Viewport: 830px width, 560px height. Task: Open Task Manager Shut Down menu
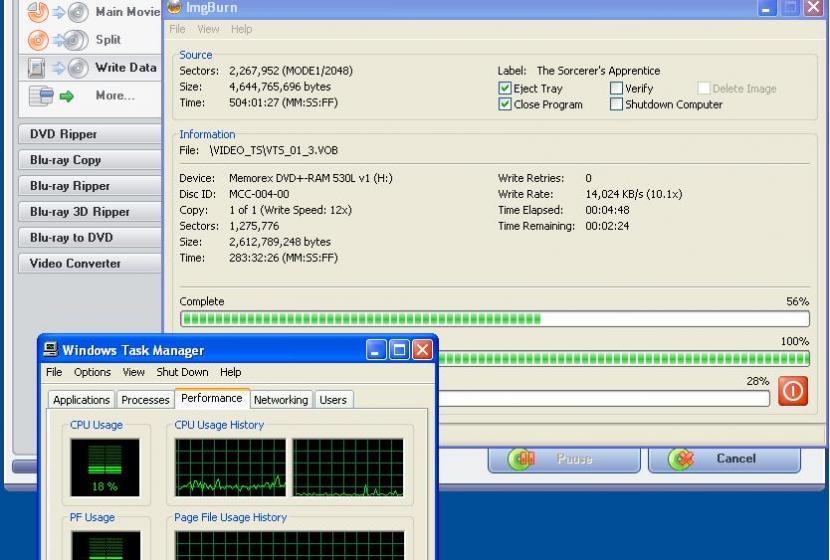pos(182,372)
